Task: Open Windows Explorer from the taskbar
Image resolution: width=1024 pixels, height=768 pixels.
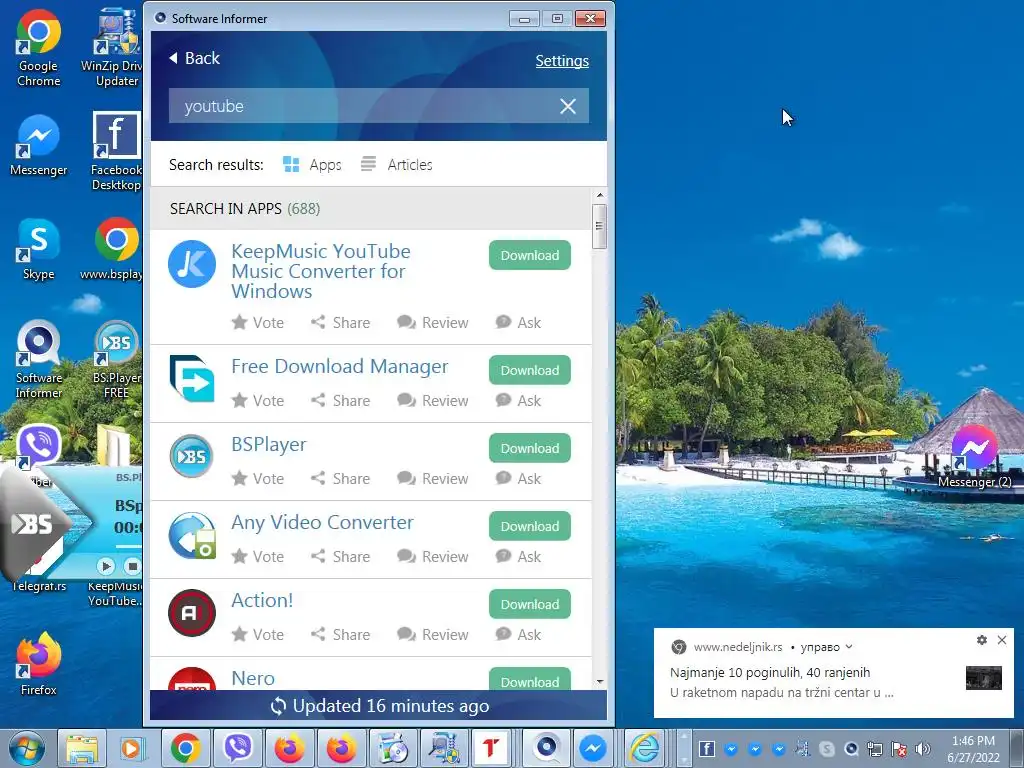Action: pos(82,748)
